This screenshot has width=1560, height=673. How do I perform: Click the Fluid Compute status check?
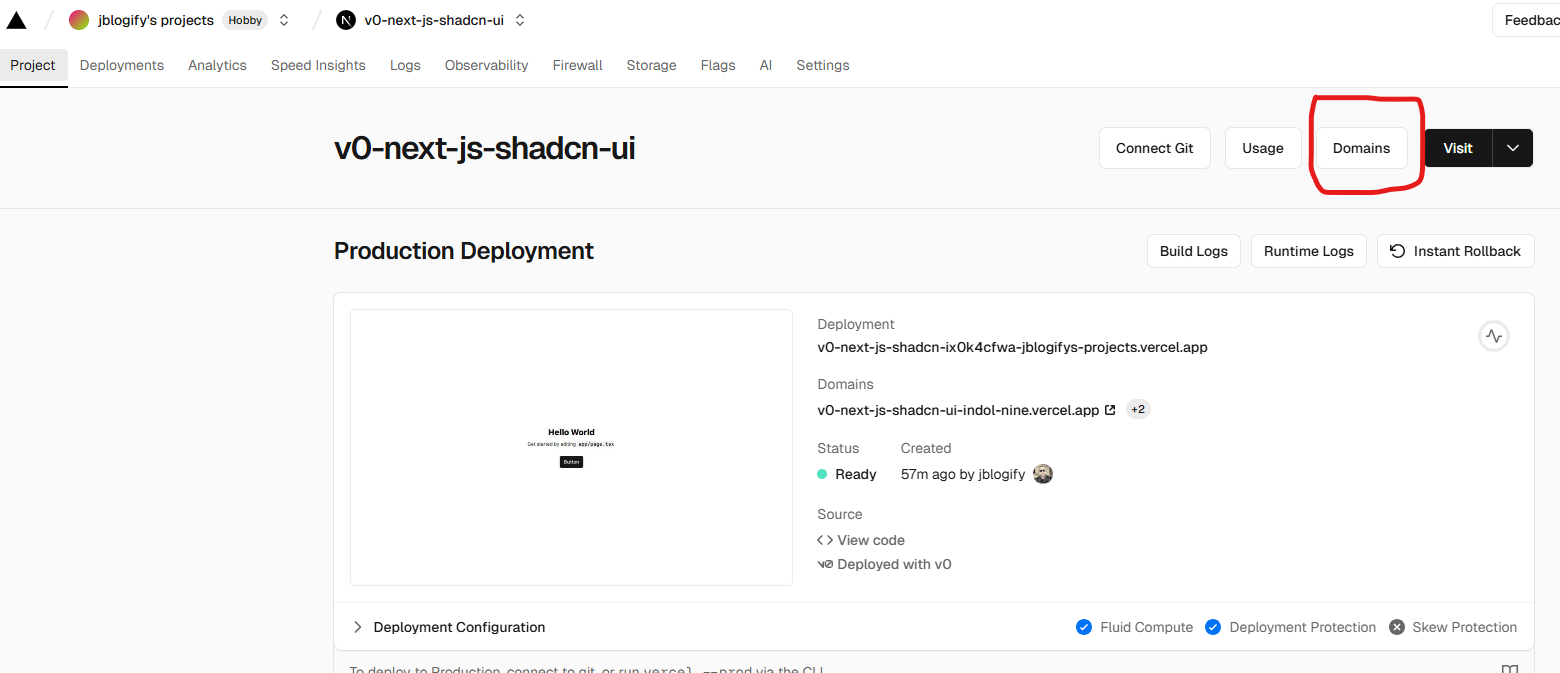coord(1084,627)
